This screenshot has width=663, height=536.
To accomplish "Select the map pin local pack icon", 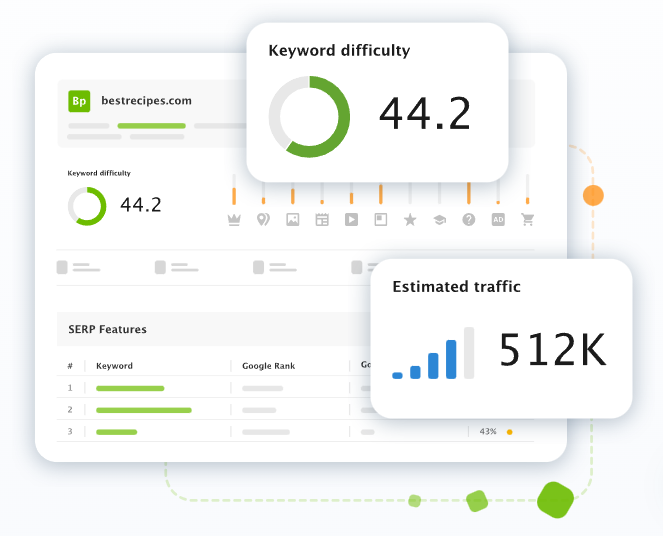I will click(x=263, y=220).
